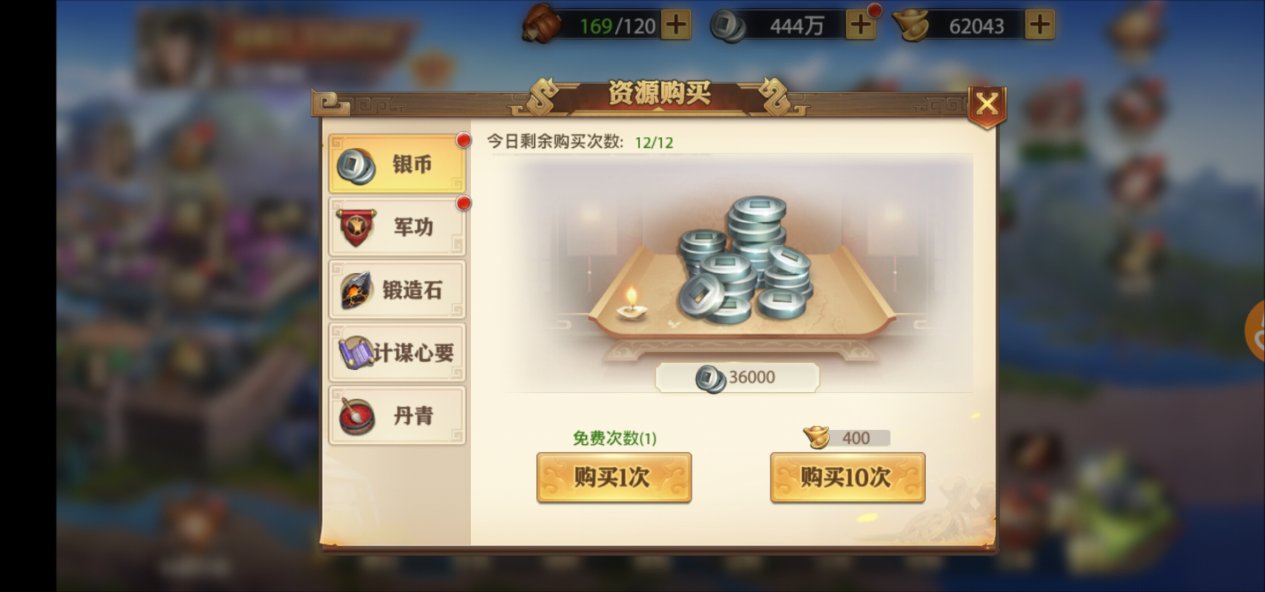This screenshot has height=592, width=1265.
Task: Add silver with the plus beside 444万
Action: tap(860, 25)
